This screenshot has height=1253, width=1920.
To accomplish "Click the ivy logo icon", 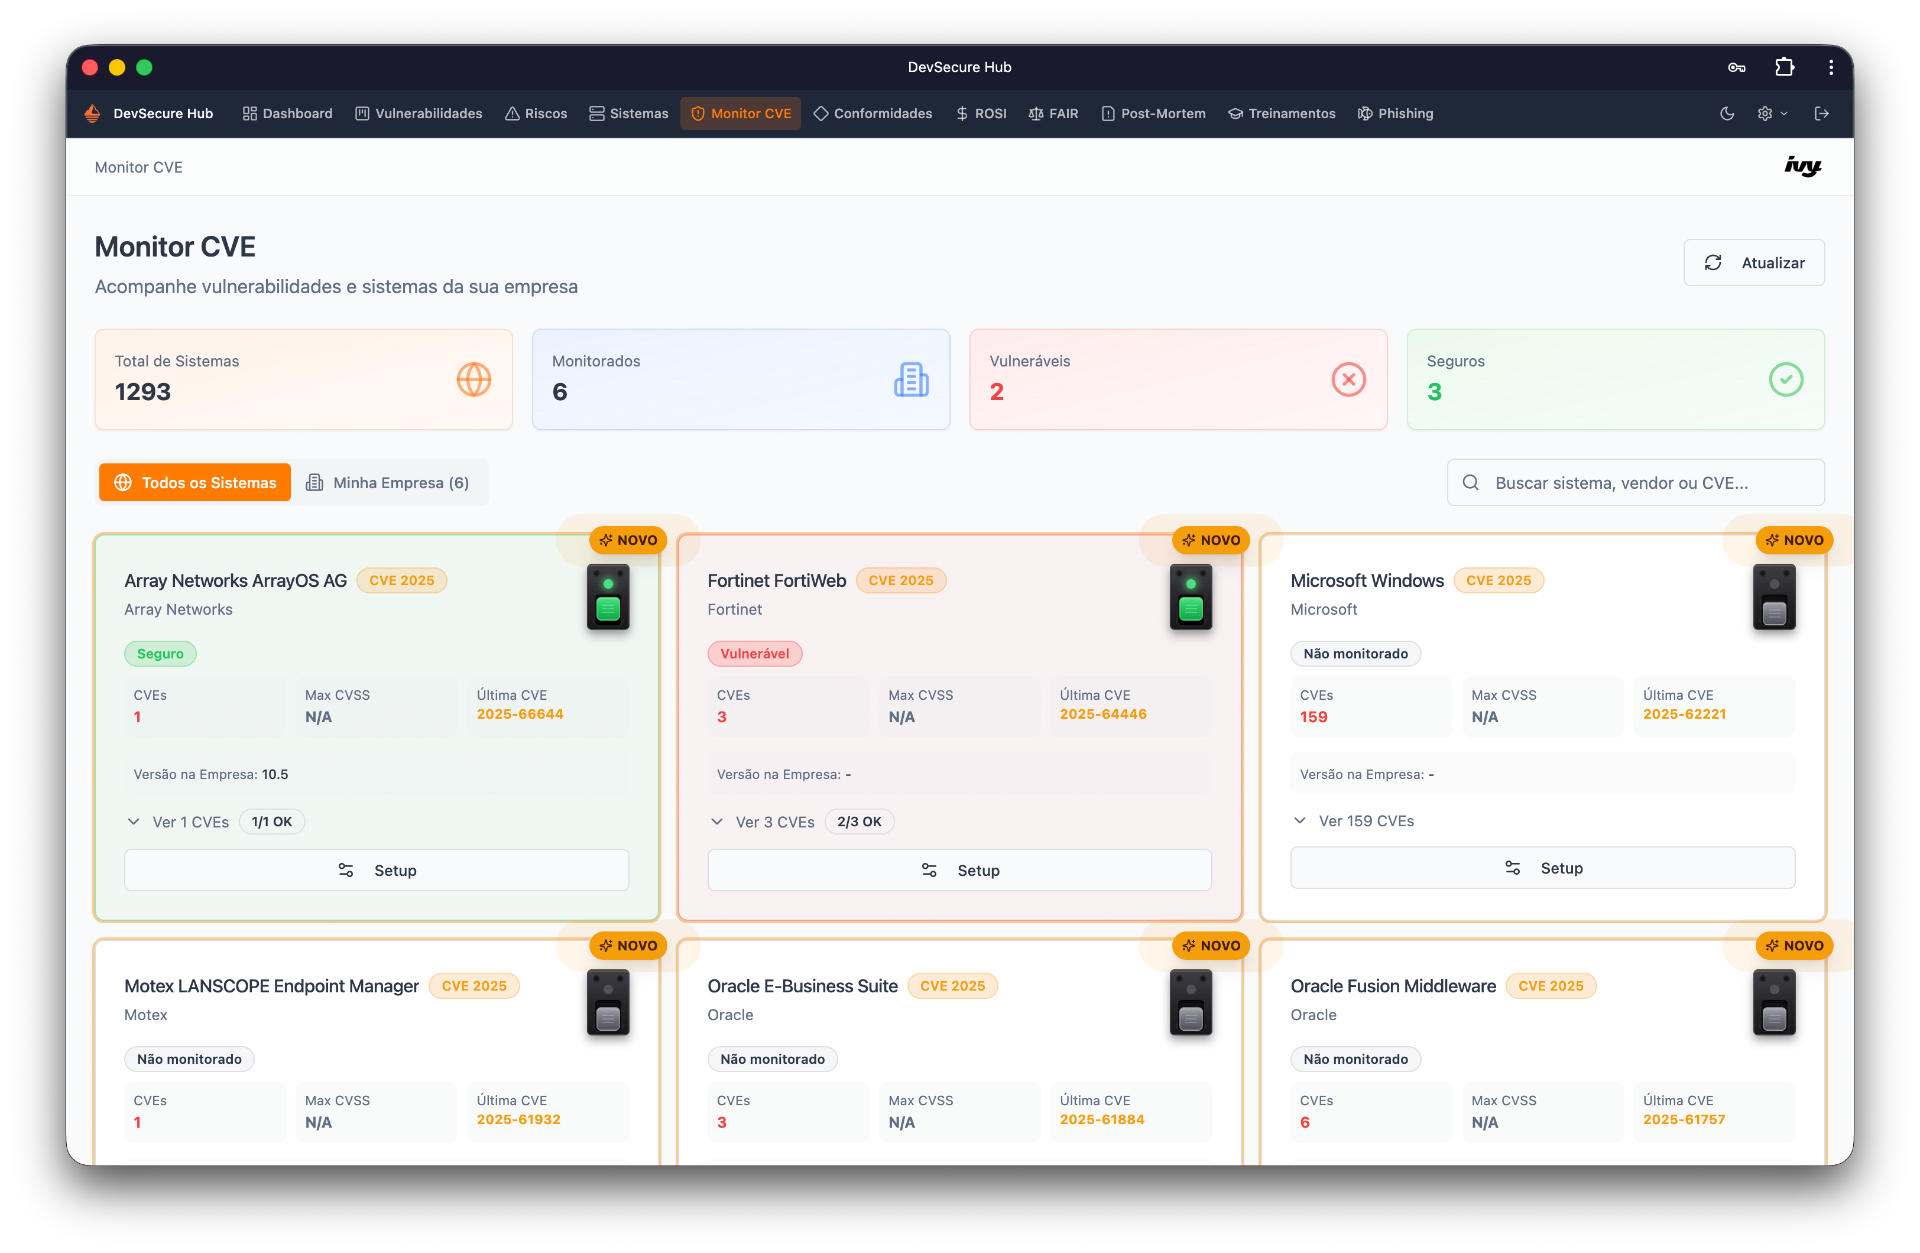I will point(1803,166).
